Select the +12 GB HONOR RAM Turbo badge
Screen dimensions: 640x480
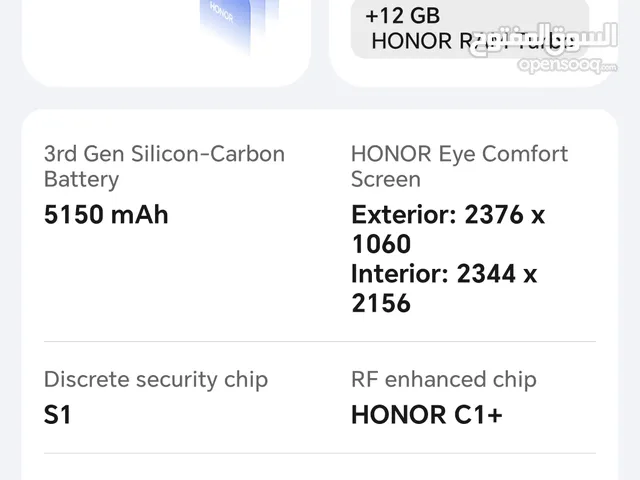[469, 28]
